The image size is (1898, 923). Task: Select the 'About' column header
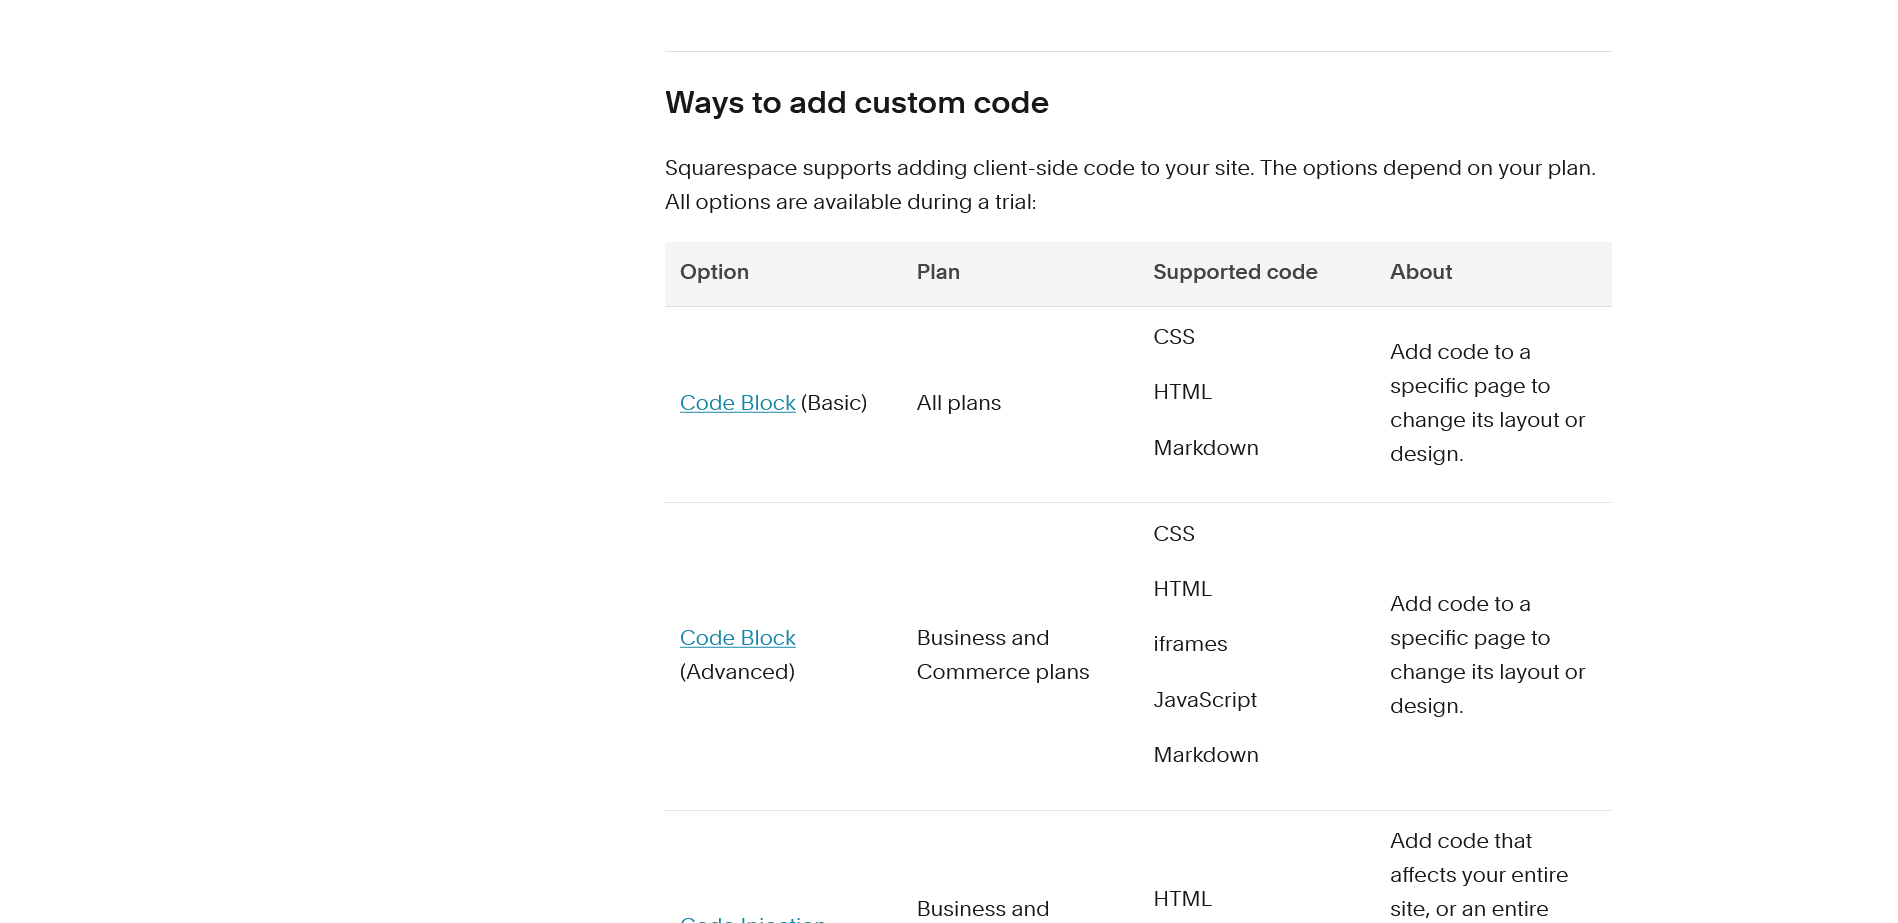(1420, 272)
